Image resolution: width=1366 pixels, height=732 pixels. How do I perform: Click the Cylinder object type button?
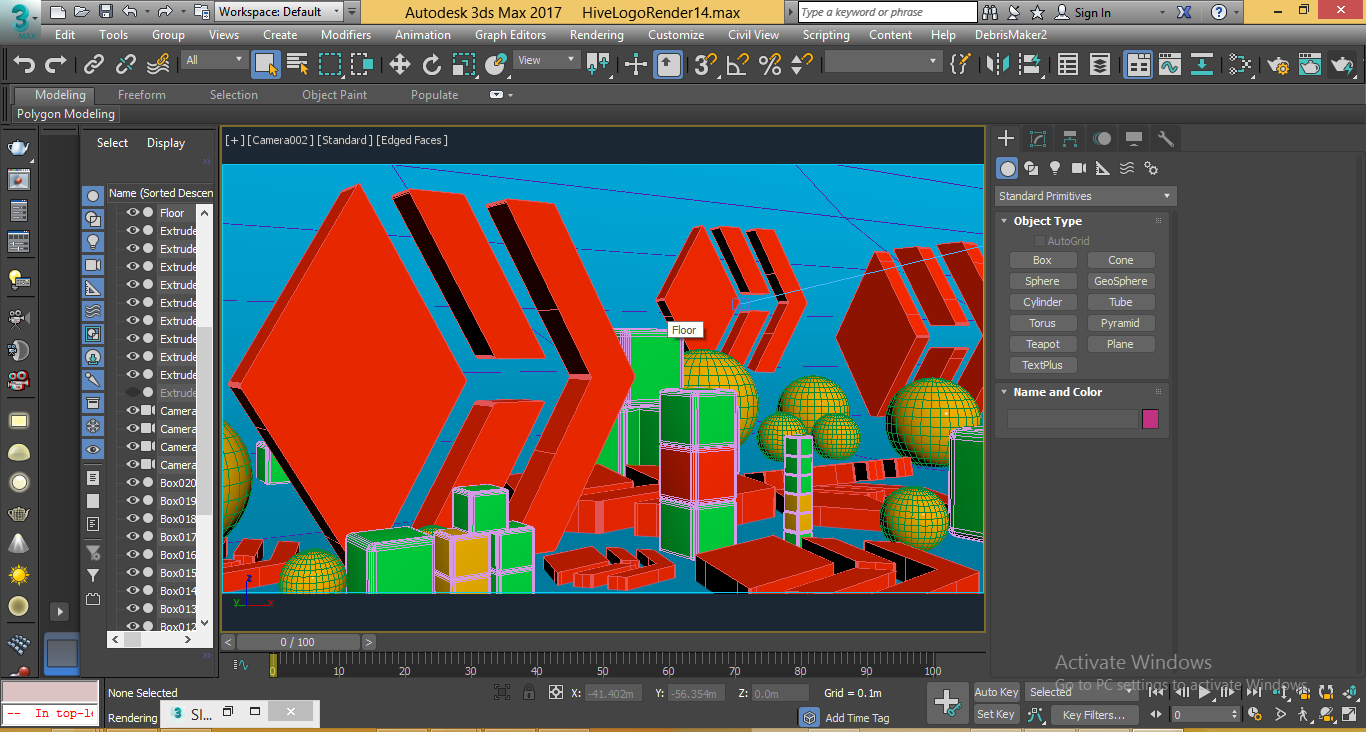pos(1042,302)
